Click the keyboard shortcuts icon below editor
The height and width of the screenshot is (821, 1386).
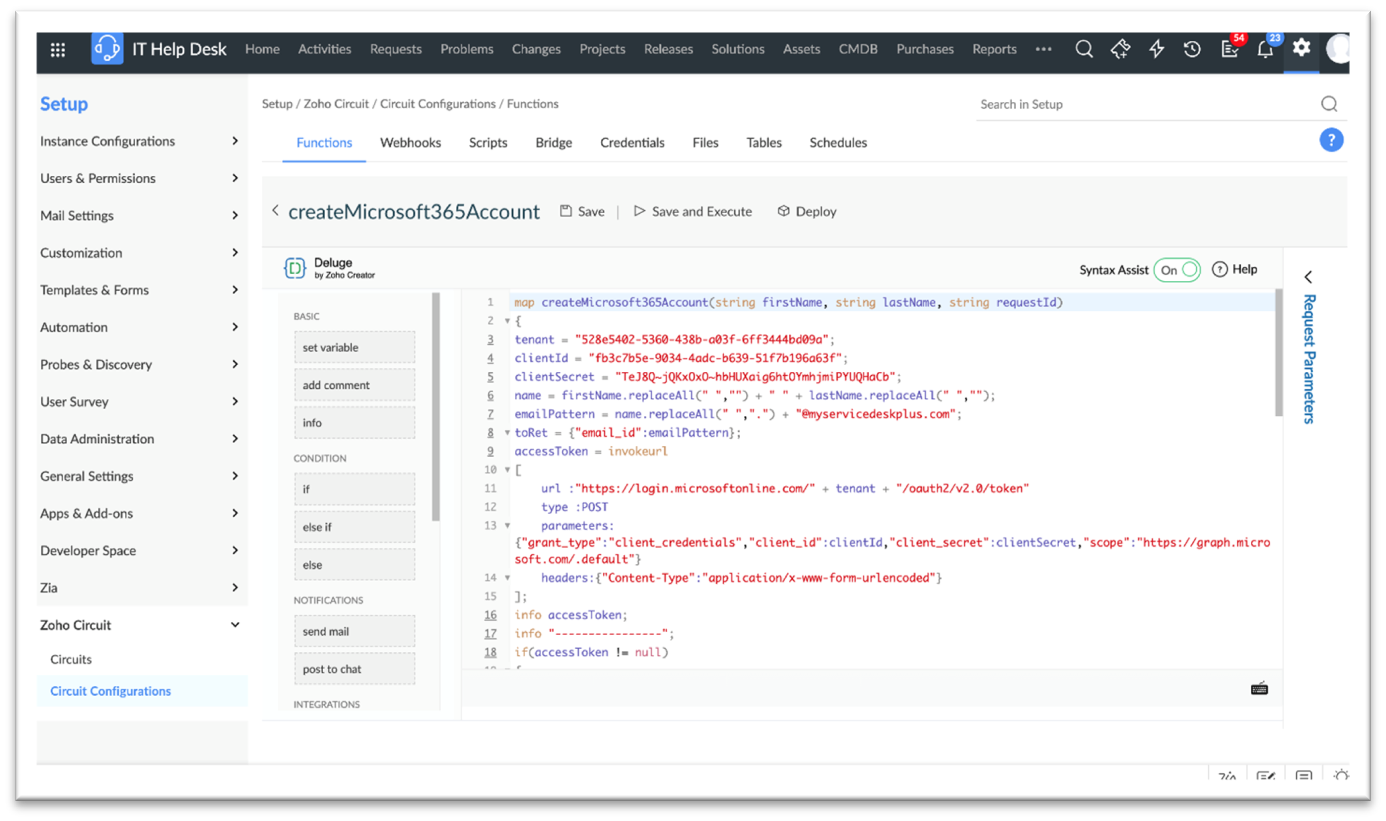click(x=1259, y=688)
